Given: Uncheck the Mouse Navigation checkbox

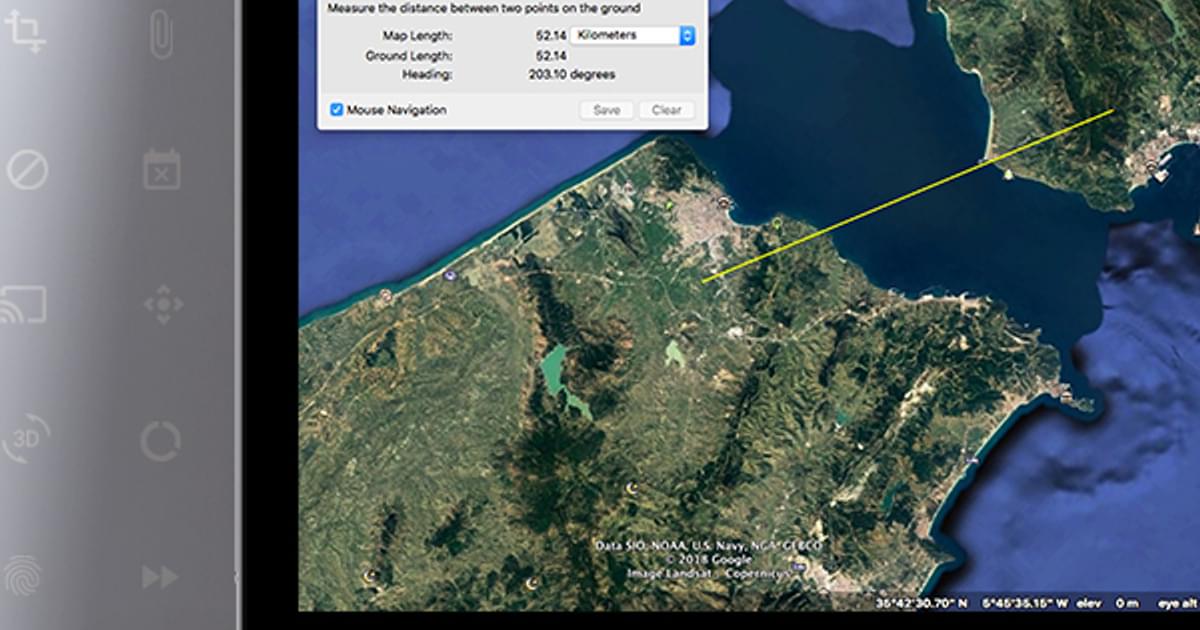Looking at the screenshot, I should tap(337, 110).
